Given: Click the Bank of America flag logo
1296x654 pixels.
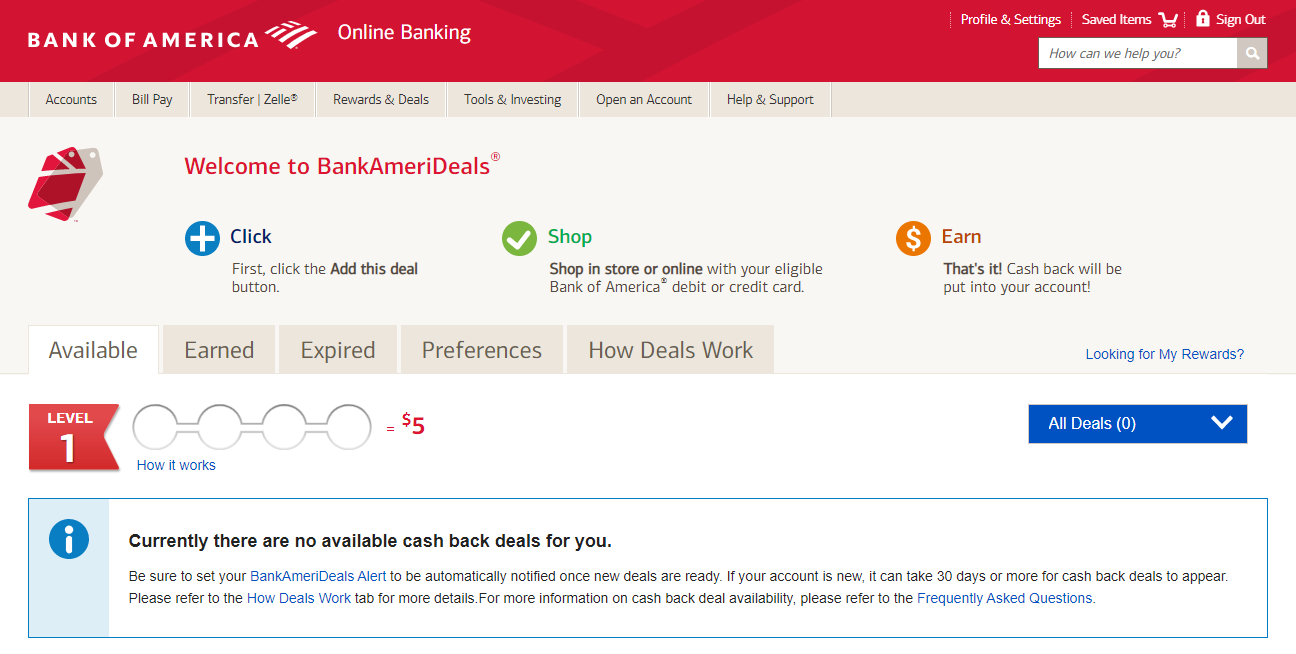Looking at the screenshot, I should click(291, 36).
